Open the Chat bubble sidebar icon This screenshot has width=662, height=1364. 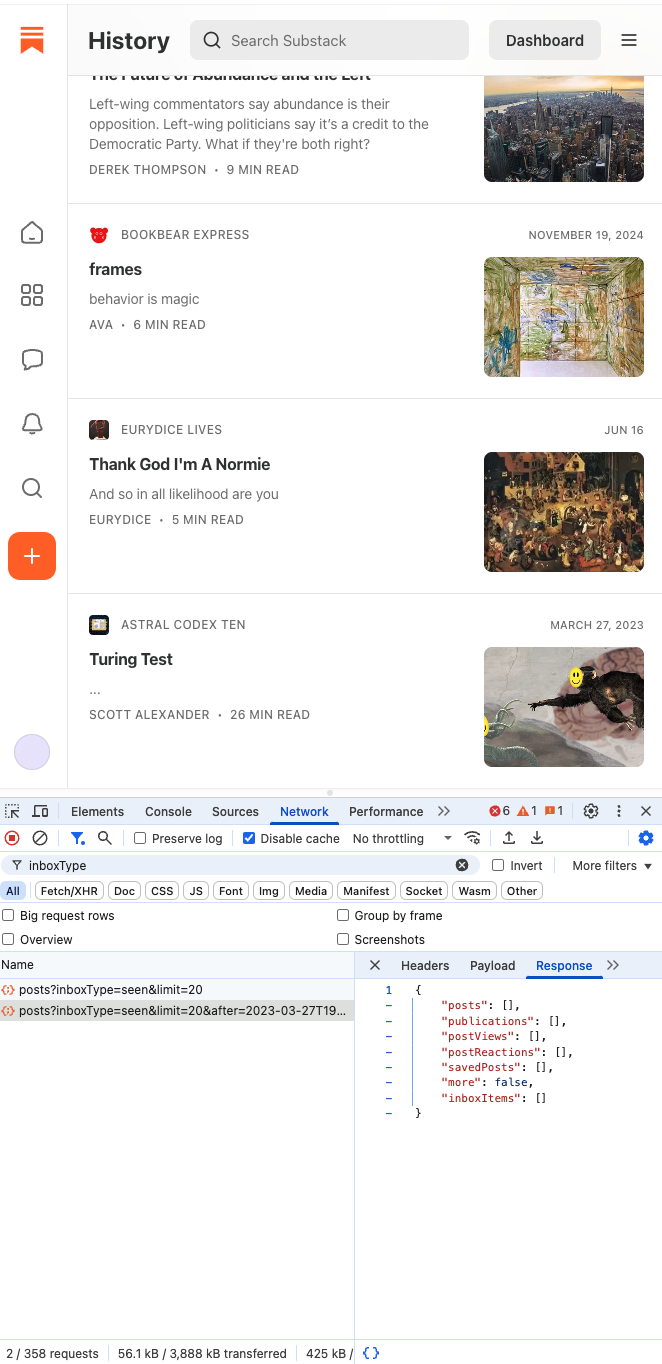pyautogui.click(x=32, y=359)
